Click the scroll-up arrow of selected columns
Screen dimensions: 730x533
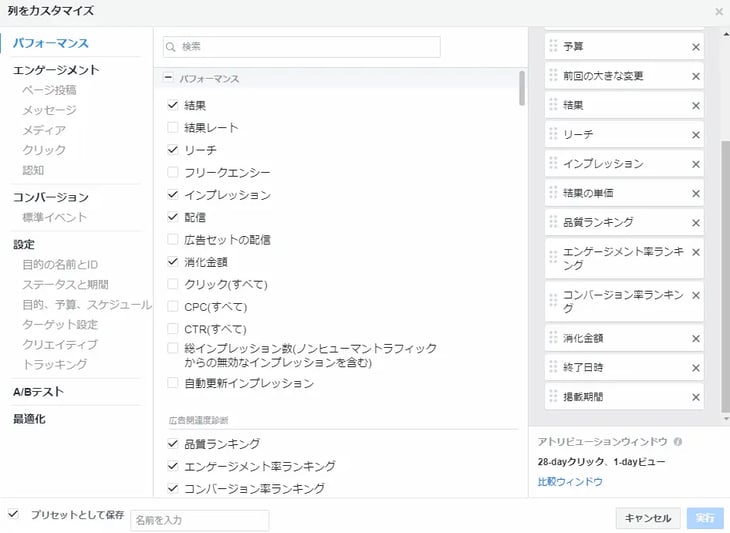point(726,34)
